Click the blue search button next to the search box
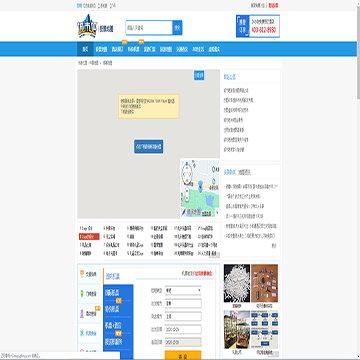Image resolution: width=360 pixels, height=360 pixels. pyautogui.click(x=177, y=28)
